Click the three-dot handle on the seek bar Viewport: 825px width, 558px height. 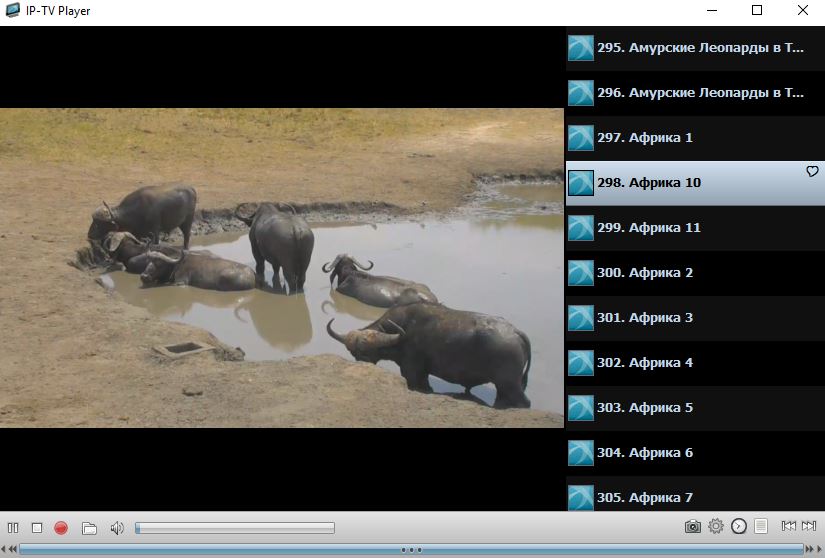[x=411, y=550]
